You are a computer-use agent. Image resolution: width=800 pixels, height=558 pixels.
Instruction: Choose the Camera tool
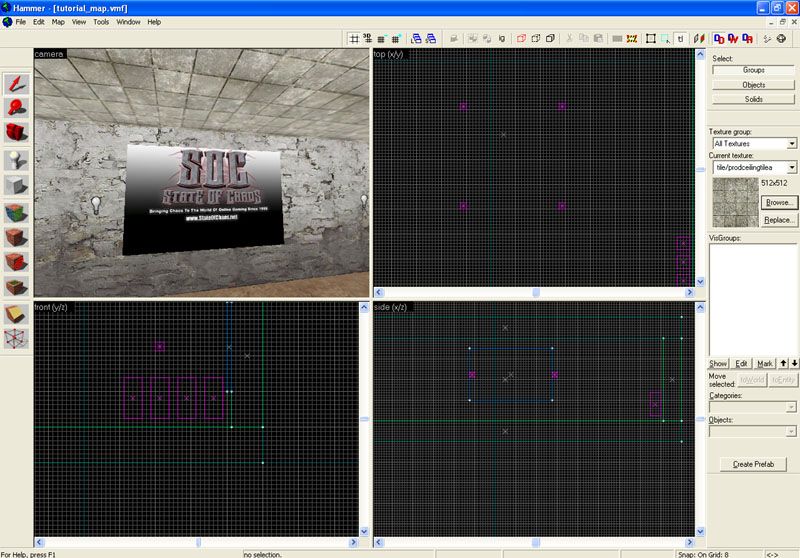click(17, 134)
